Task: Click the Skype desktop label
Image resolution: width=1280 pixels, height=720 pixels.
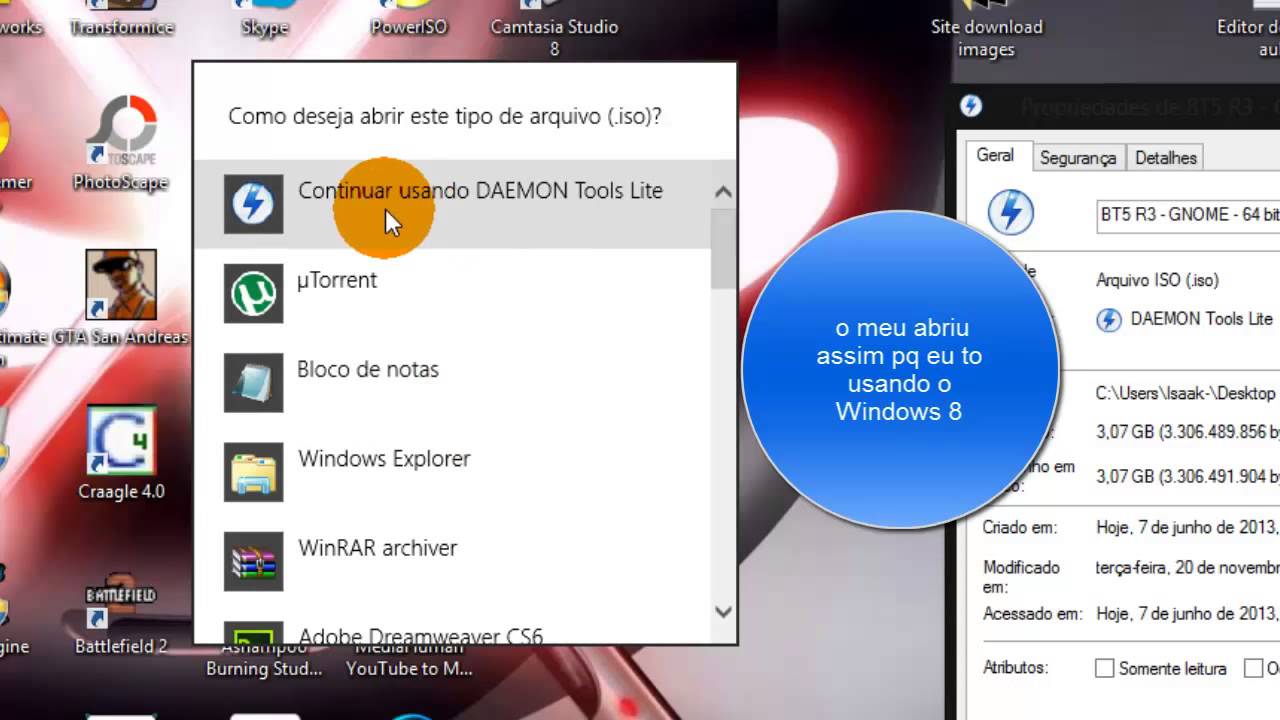Action: click(x=265, y=27)
